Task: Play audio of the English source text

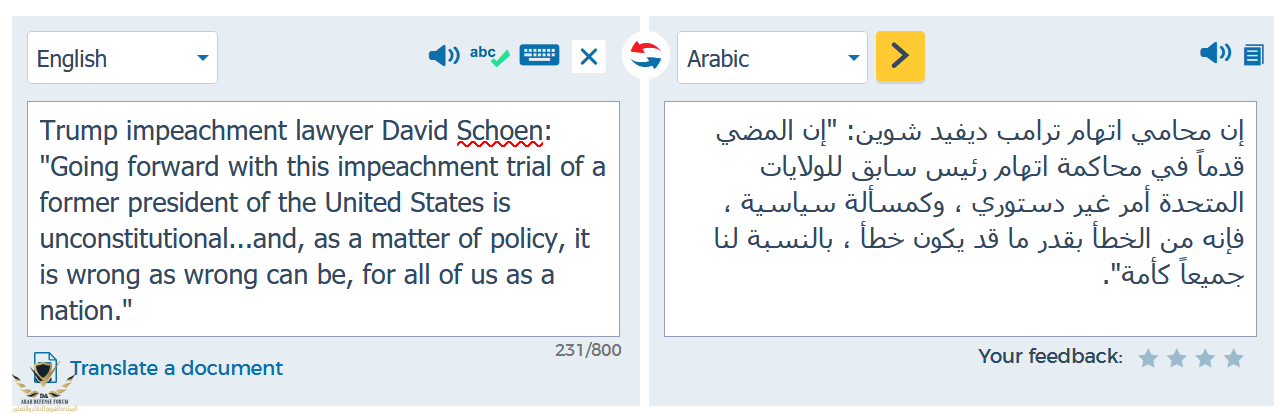Action: [x=443, y=56]
